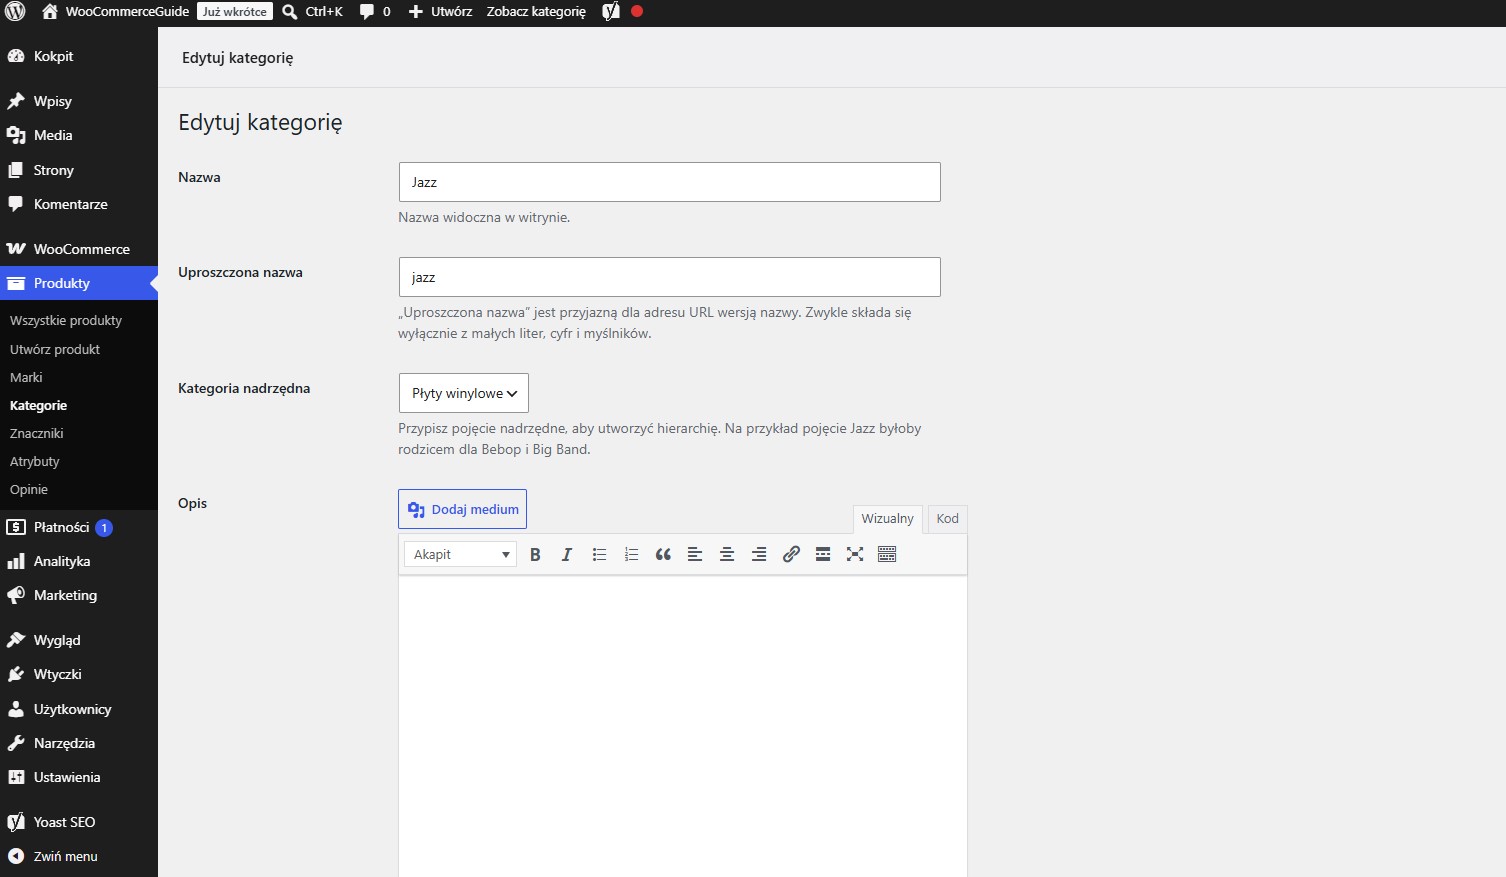1506x877 pixels.
Task: Switch to Kod editor tab
Action: 947,518
